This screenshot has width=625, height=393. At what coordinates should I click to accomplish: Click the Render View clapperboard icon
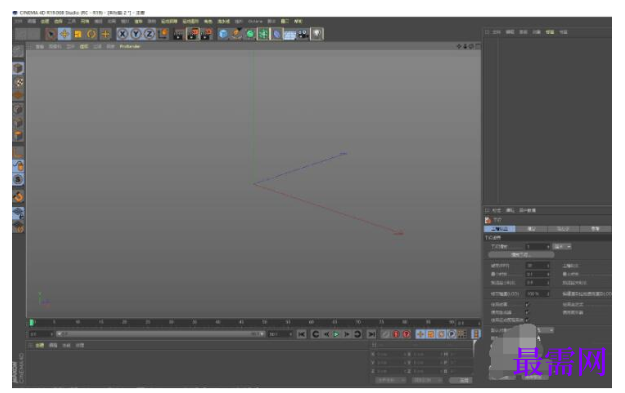coord(178,34)
